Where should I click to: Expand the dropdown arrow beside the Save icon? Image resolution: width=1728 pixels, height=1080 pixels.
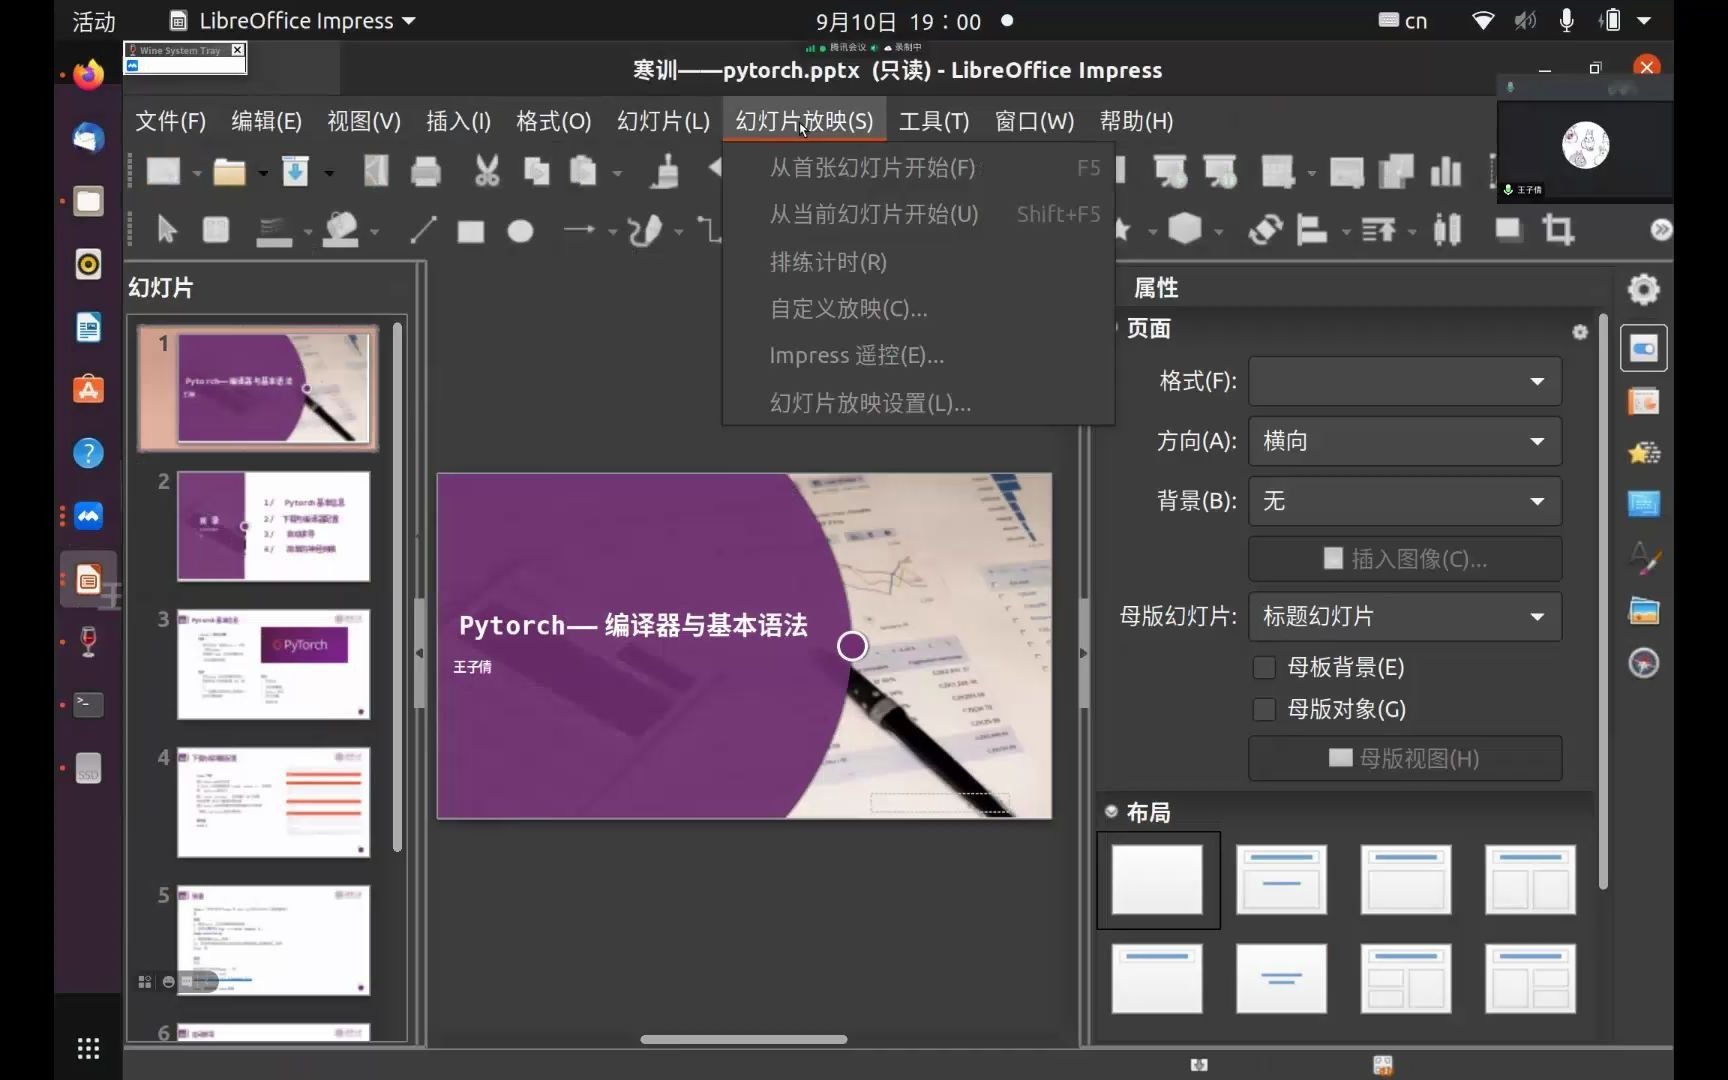point(328,173)
